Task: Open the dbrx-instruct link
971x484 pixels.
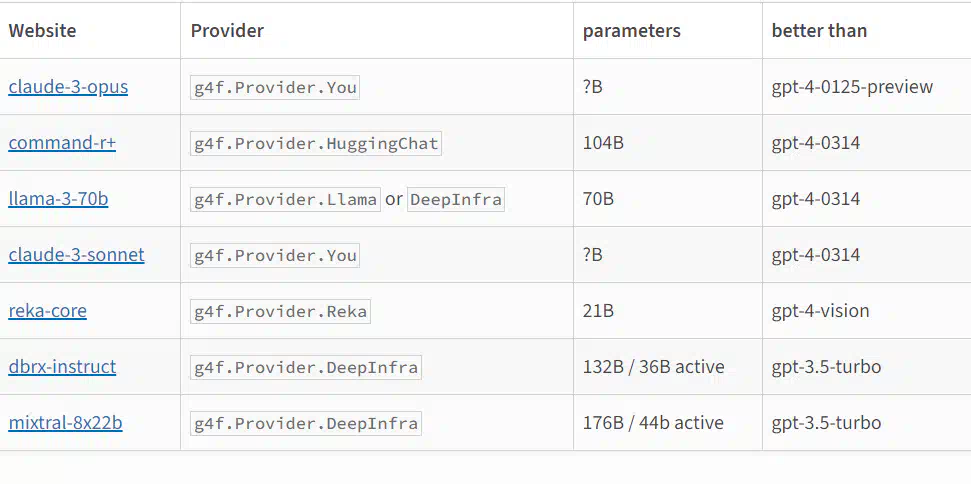Action: [x=62, y=367]
